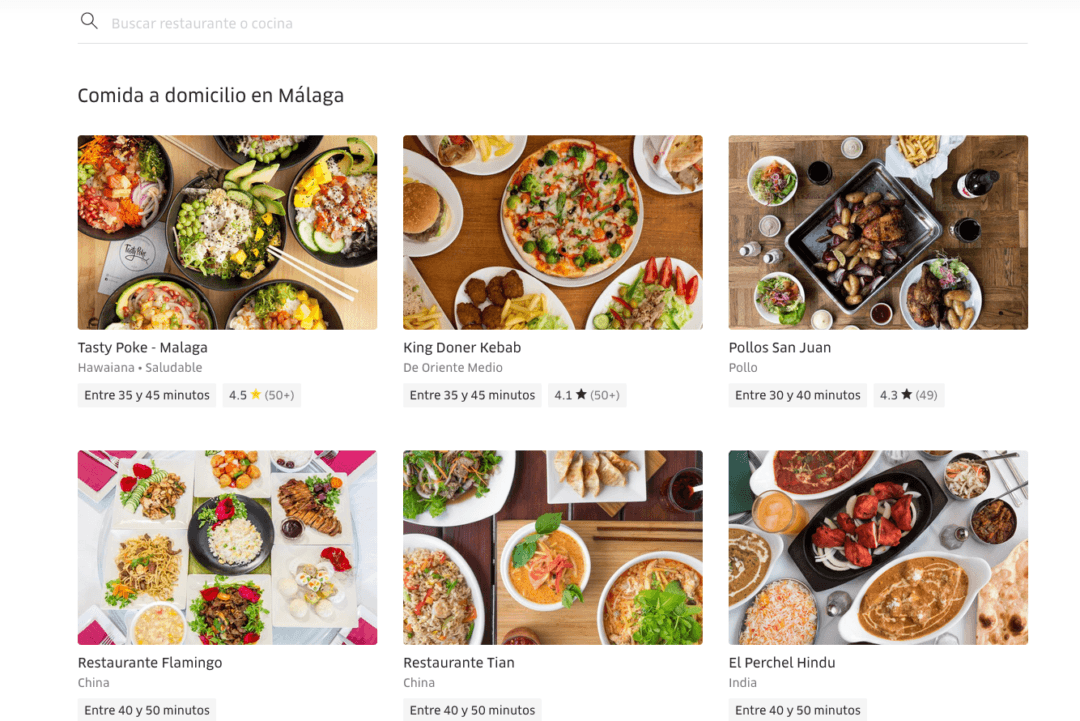The image size is (1080, 721).
Task: Click the Comida a domicilio en Málaga heading
Action: coord(210,95)
